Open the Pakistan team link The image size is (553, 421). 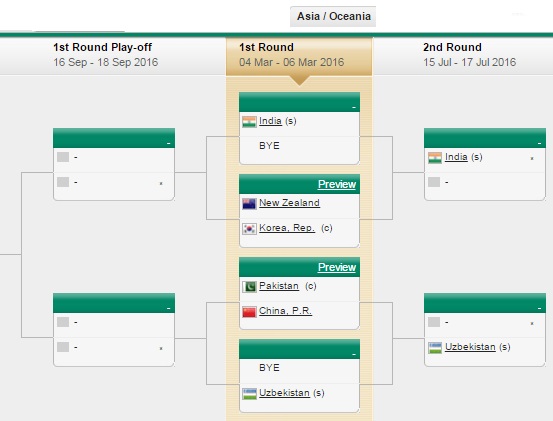(x=279, y=286)
